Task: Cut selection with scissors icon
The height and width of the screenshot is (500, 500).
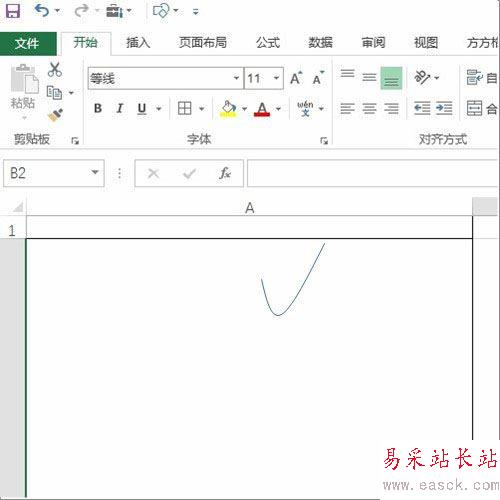Action: pos(55,70)
